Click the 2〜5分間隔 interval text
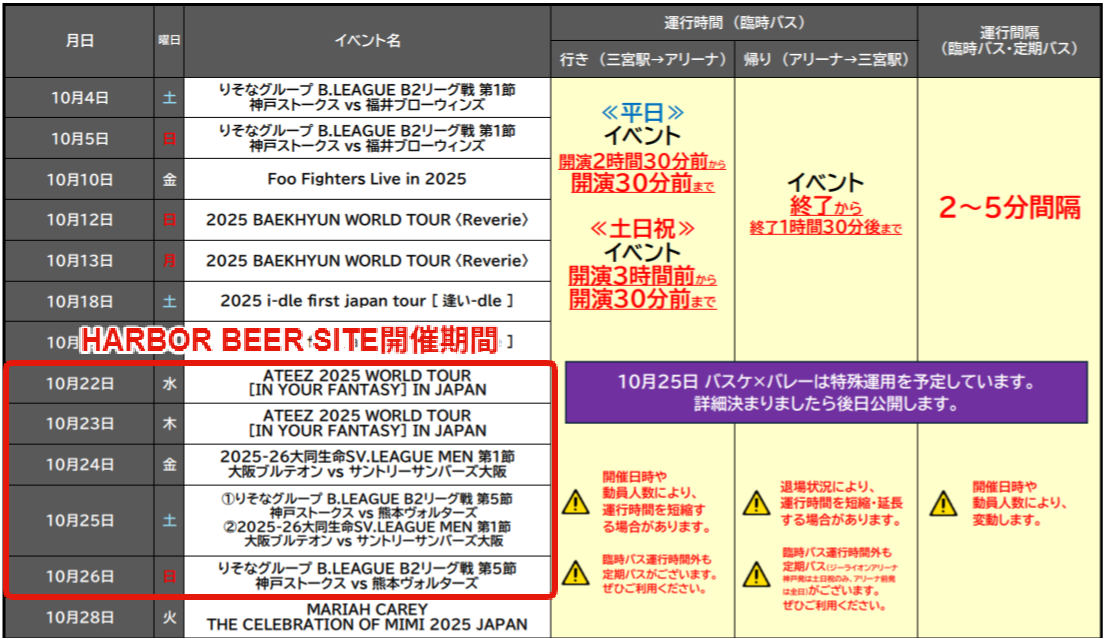 tap(1010, 207)
